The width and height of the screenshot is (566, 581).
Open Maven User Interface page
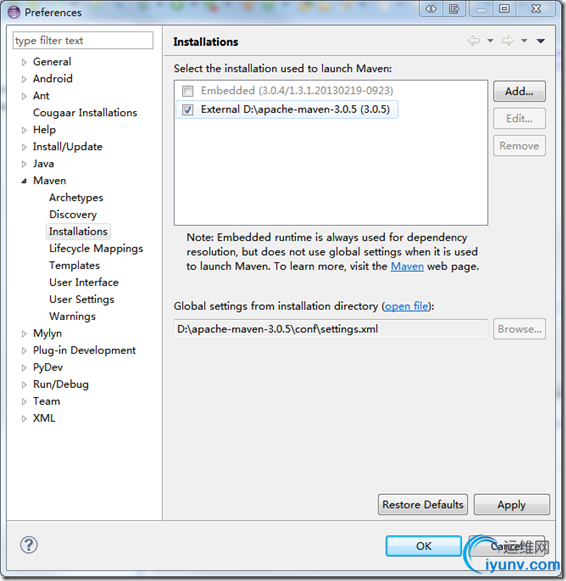click(x=84, y=282)
